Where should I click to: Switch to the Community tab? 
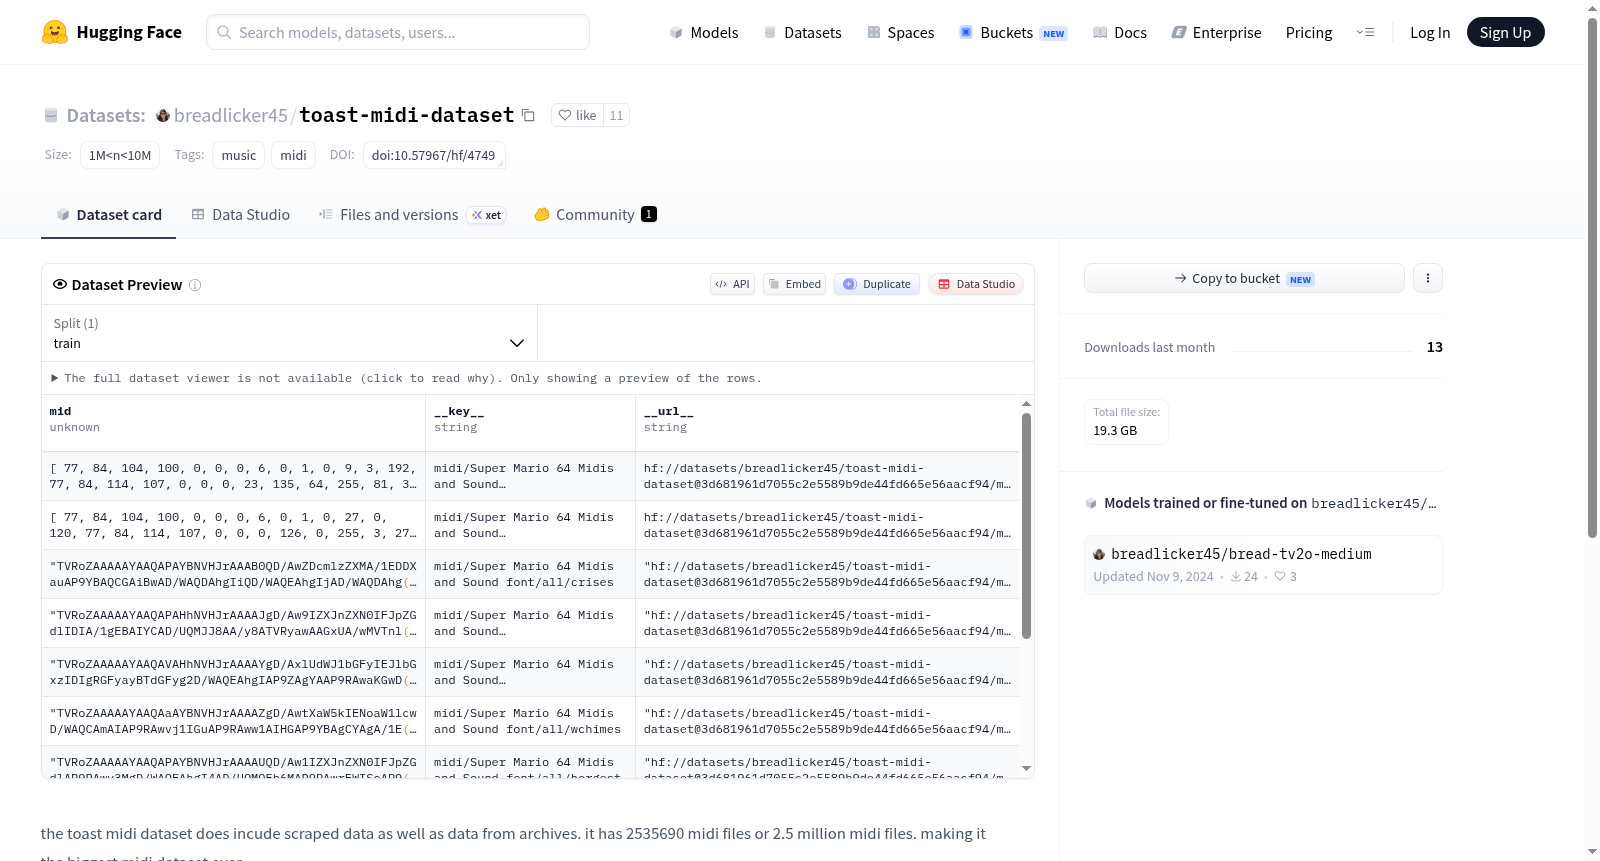coord(595,214)
